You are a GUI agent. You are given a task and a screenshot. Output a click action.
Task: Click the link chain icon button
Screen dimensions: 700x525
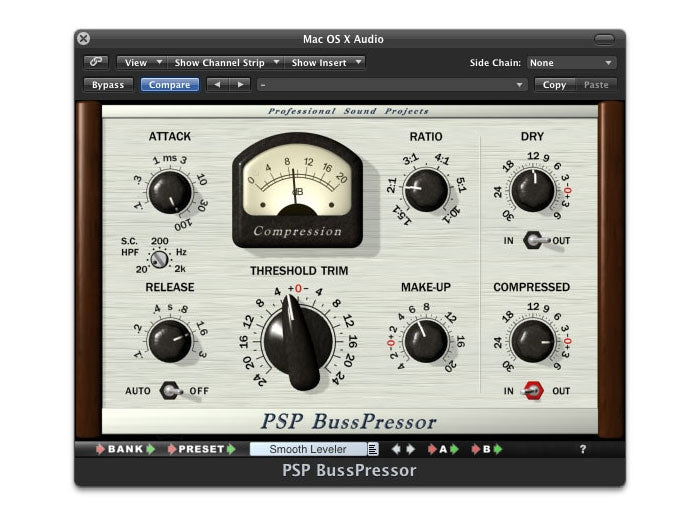click(x=96, y=62)
